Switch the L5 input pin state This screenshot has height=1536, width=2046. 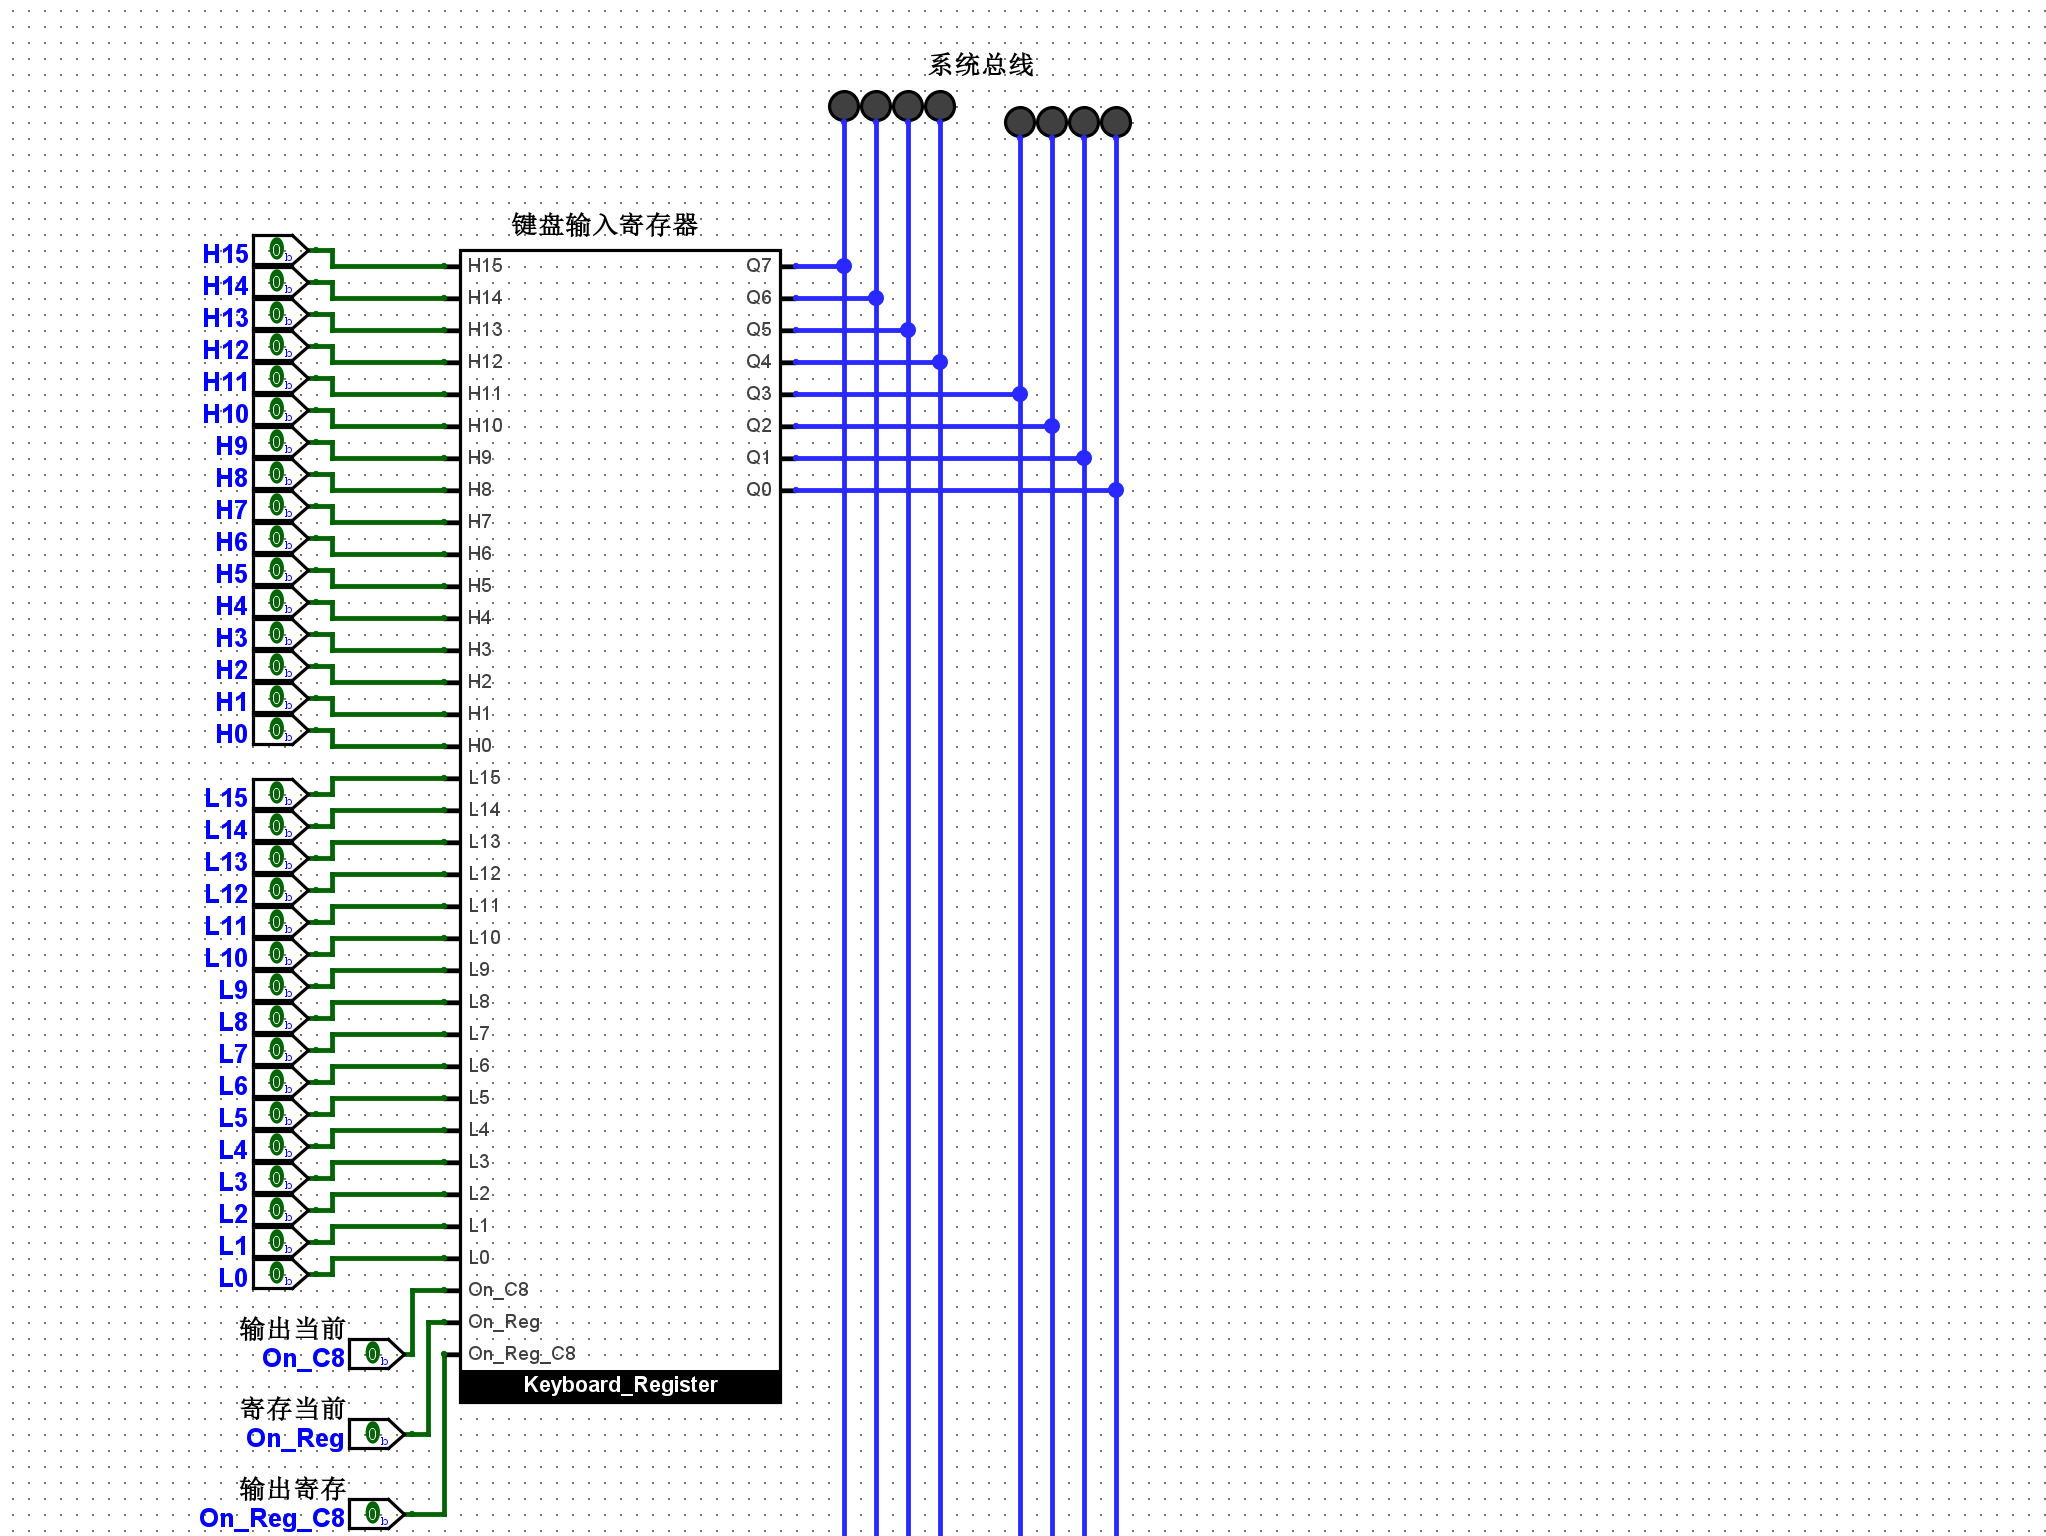[x=280, y=1114]
